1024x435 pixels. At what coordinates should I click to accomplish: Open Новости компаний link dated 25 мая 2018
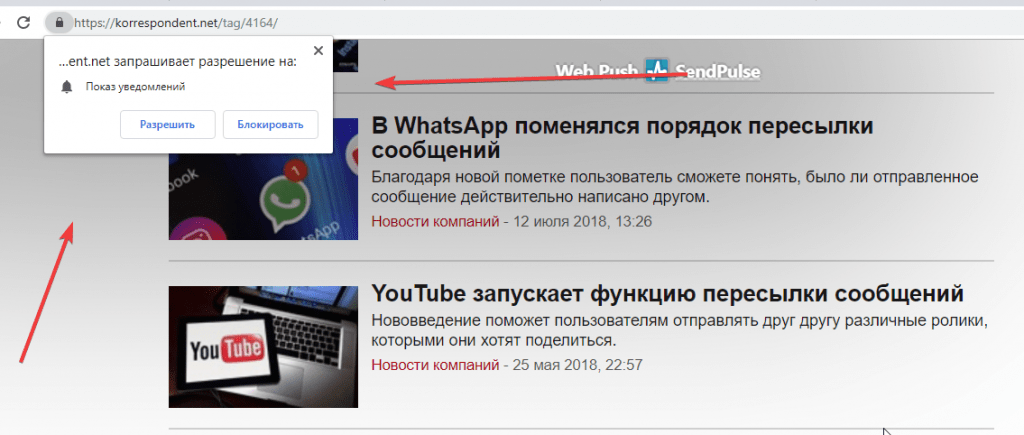pos(436,364)
